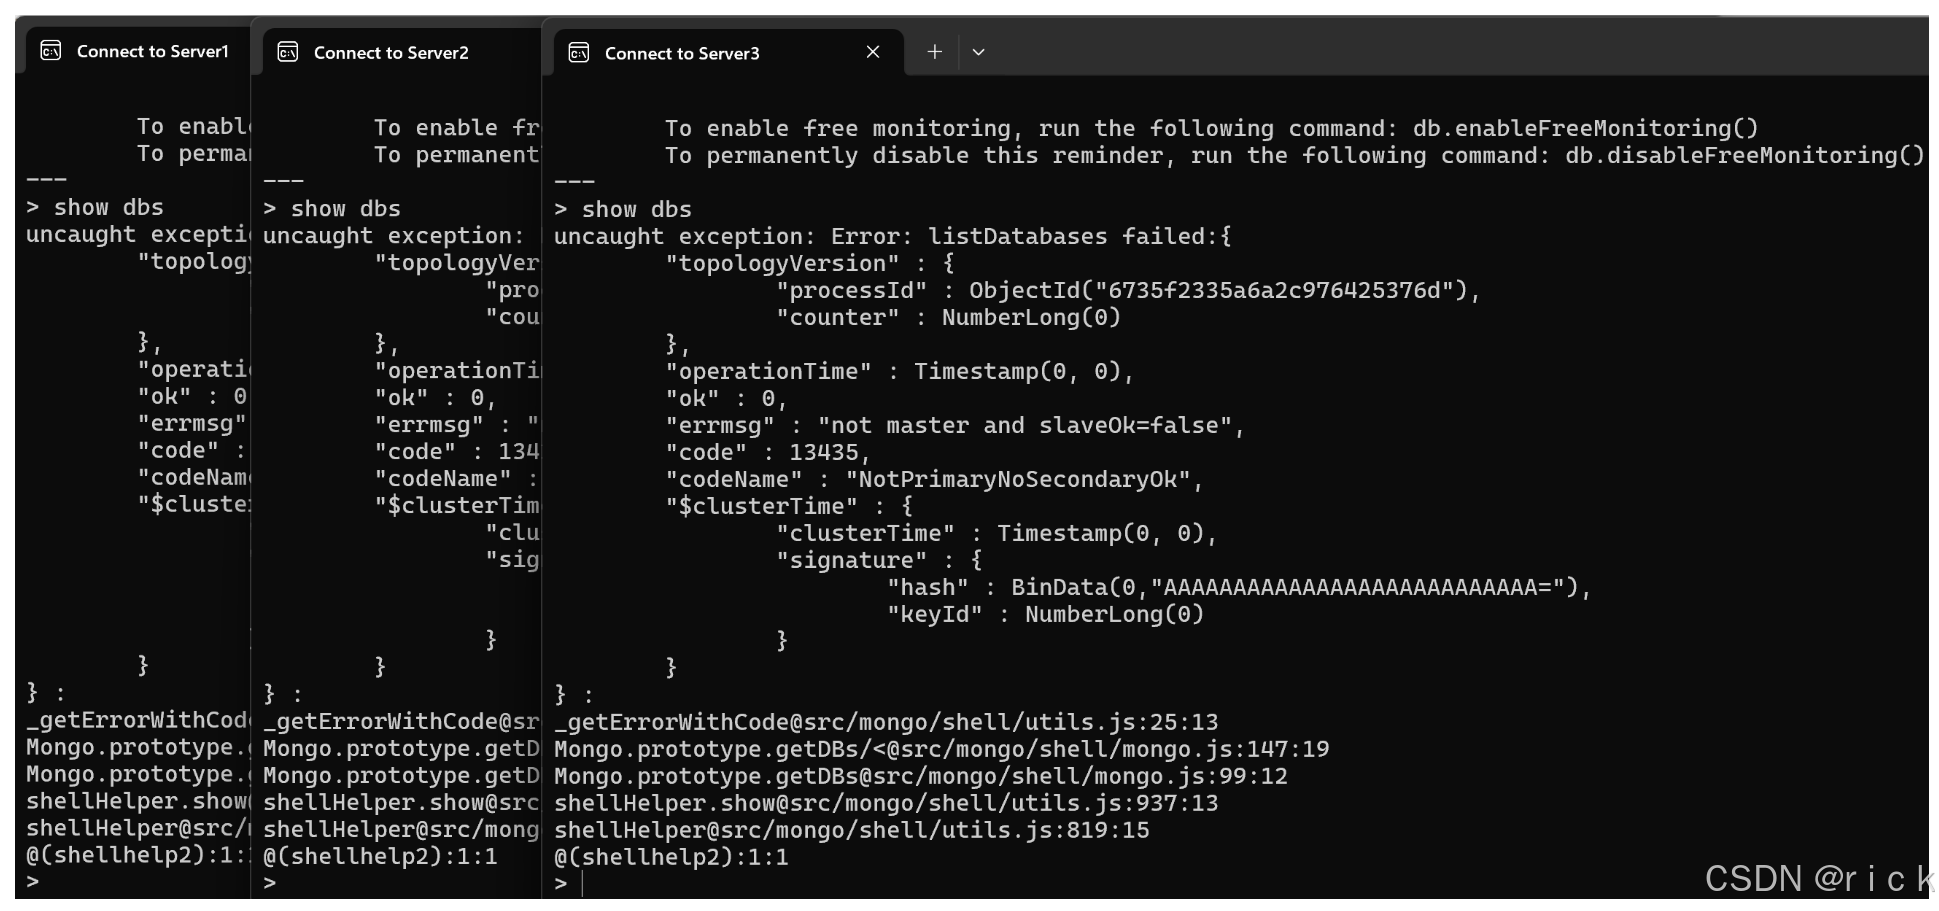Click the 'keyId' NumberLong(0) line
1939x911 pixels.
pos(1045,615)
